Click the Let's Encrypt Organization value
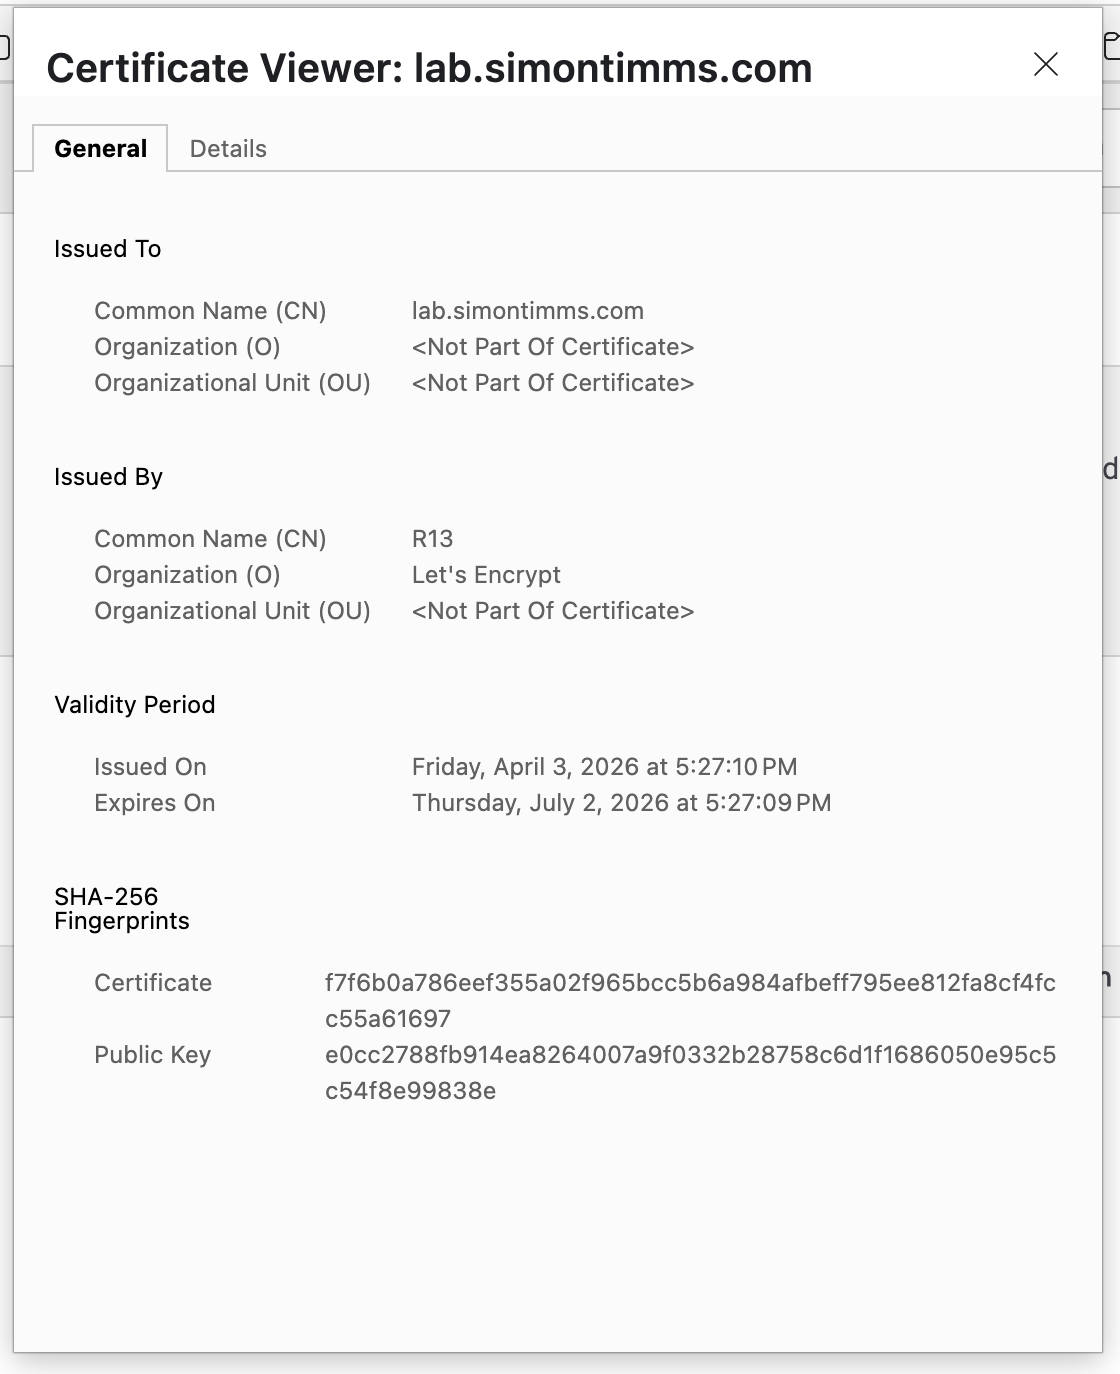Viewport: 1120px width, 1374px height. (x=487, y=575)
